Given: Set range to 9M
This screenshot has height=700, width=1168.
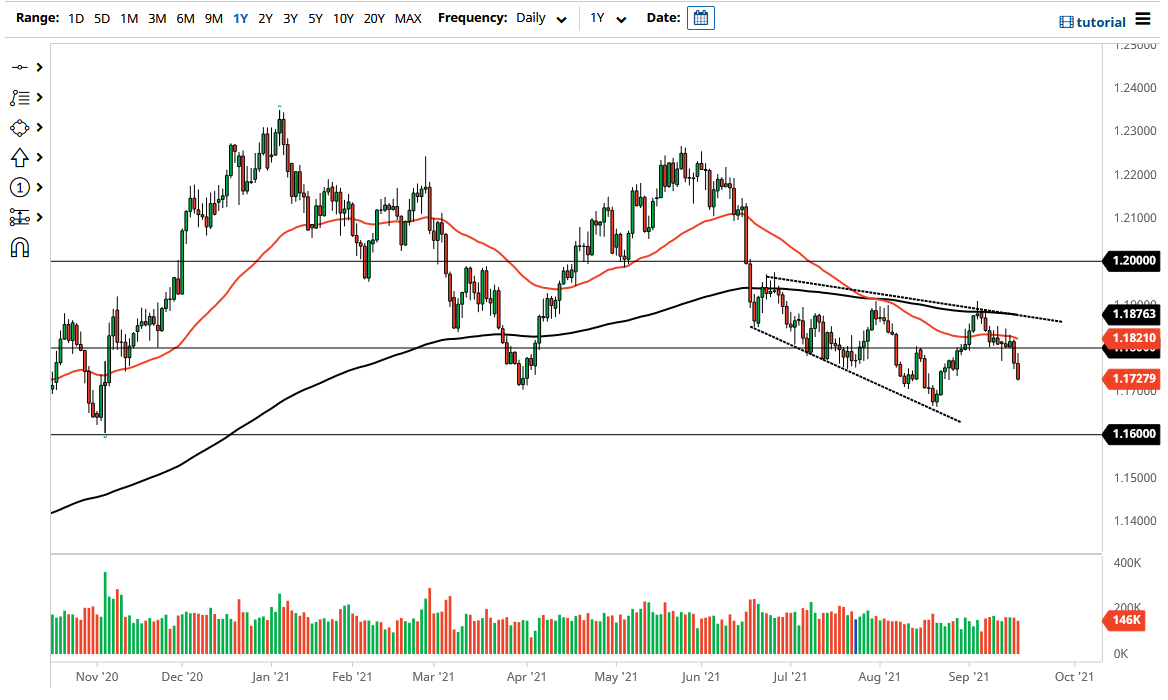Looking at the screenshot, I should [x=213, y=18].
